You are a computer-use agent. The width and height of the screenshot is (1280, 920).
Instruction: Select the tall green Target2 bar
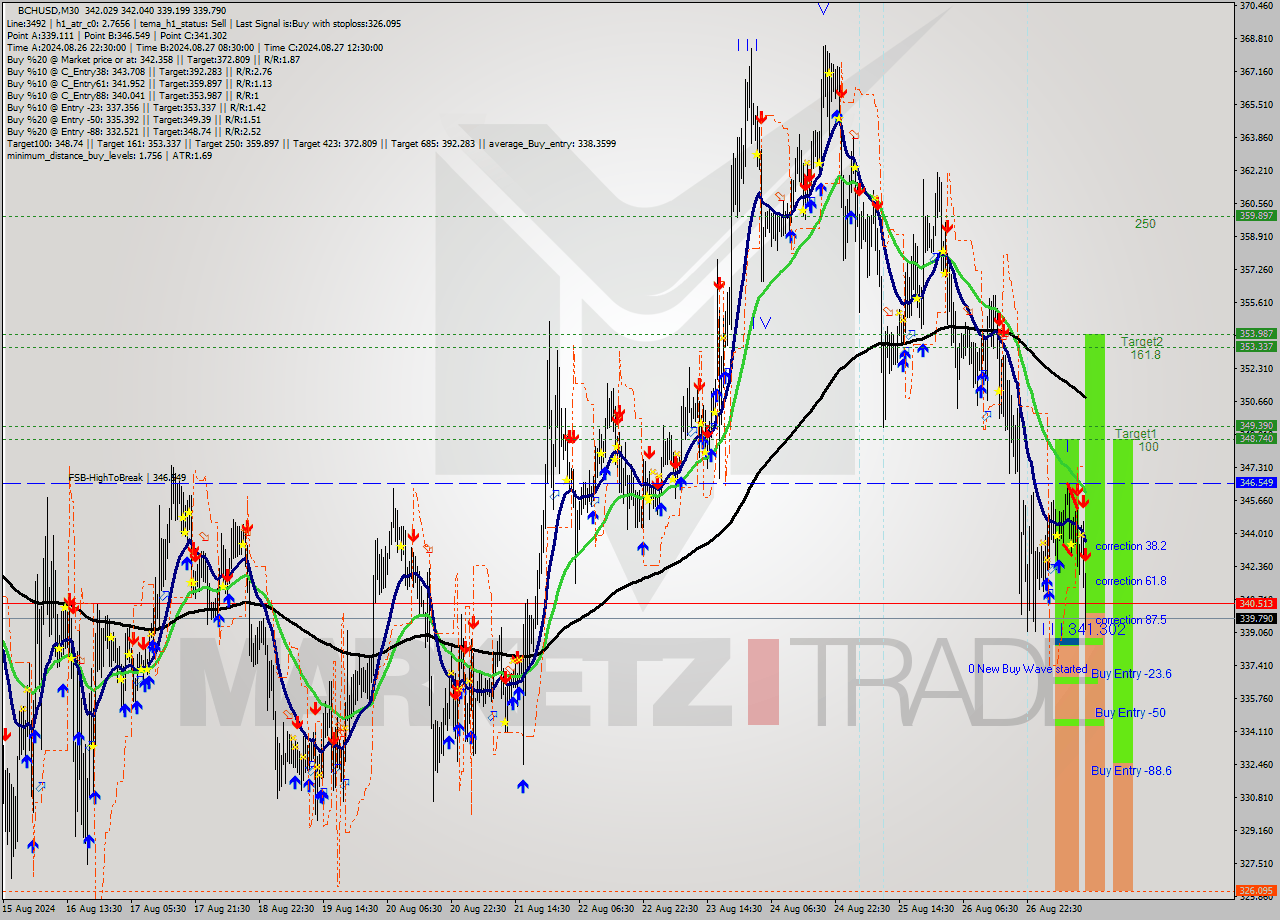click(x=1095, y=474)
